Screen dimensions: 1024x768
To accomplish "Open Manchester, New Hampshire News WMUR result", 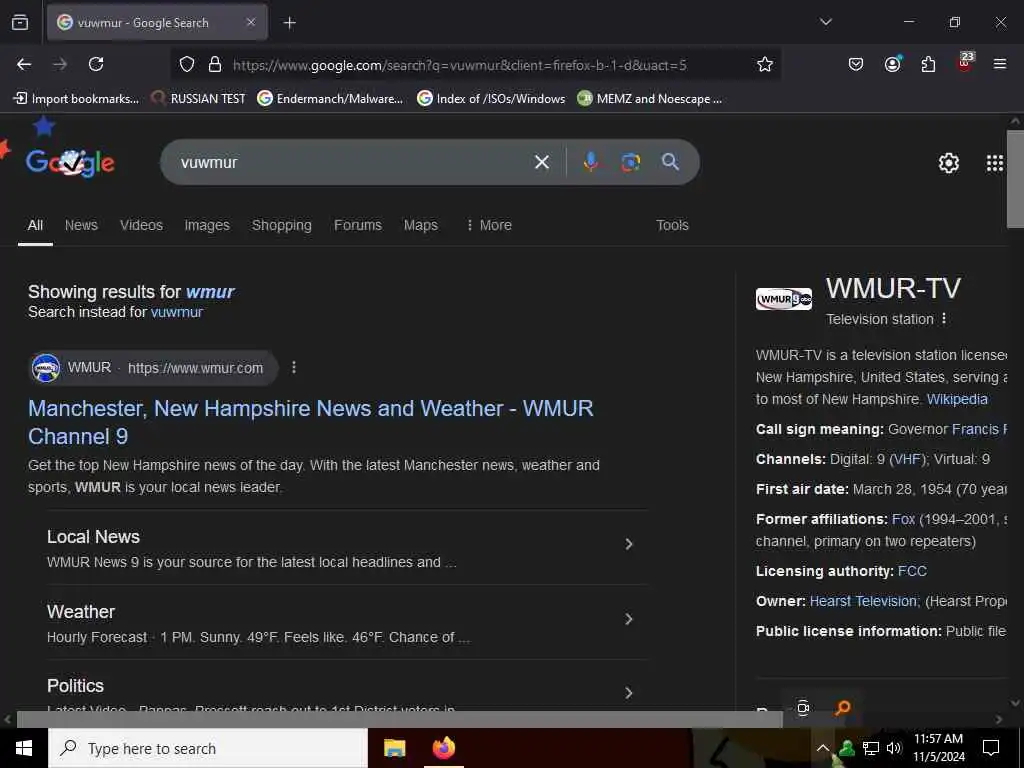I will [x=311, y=422].
